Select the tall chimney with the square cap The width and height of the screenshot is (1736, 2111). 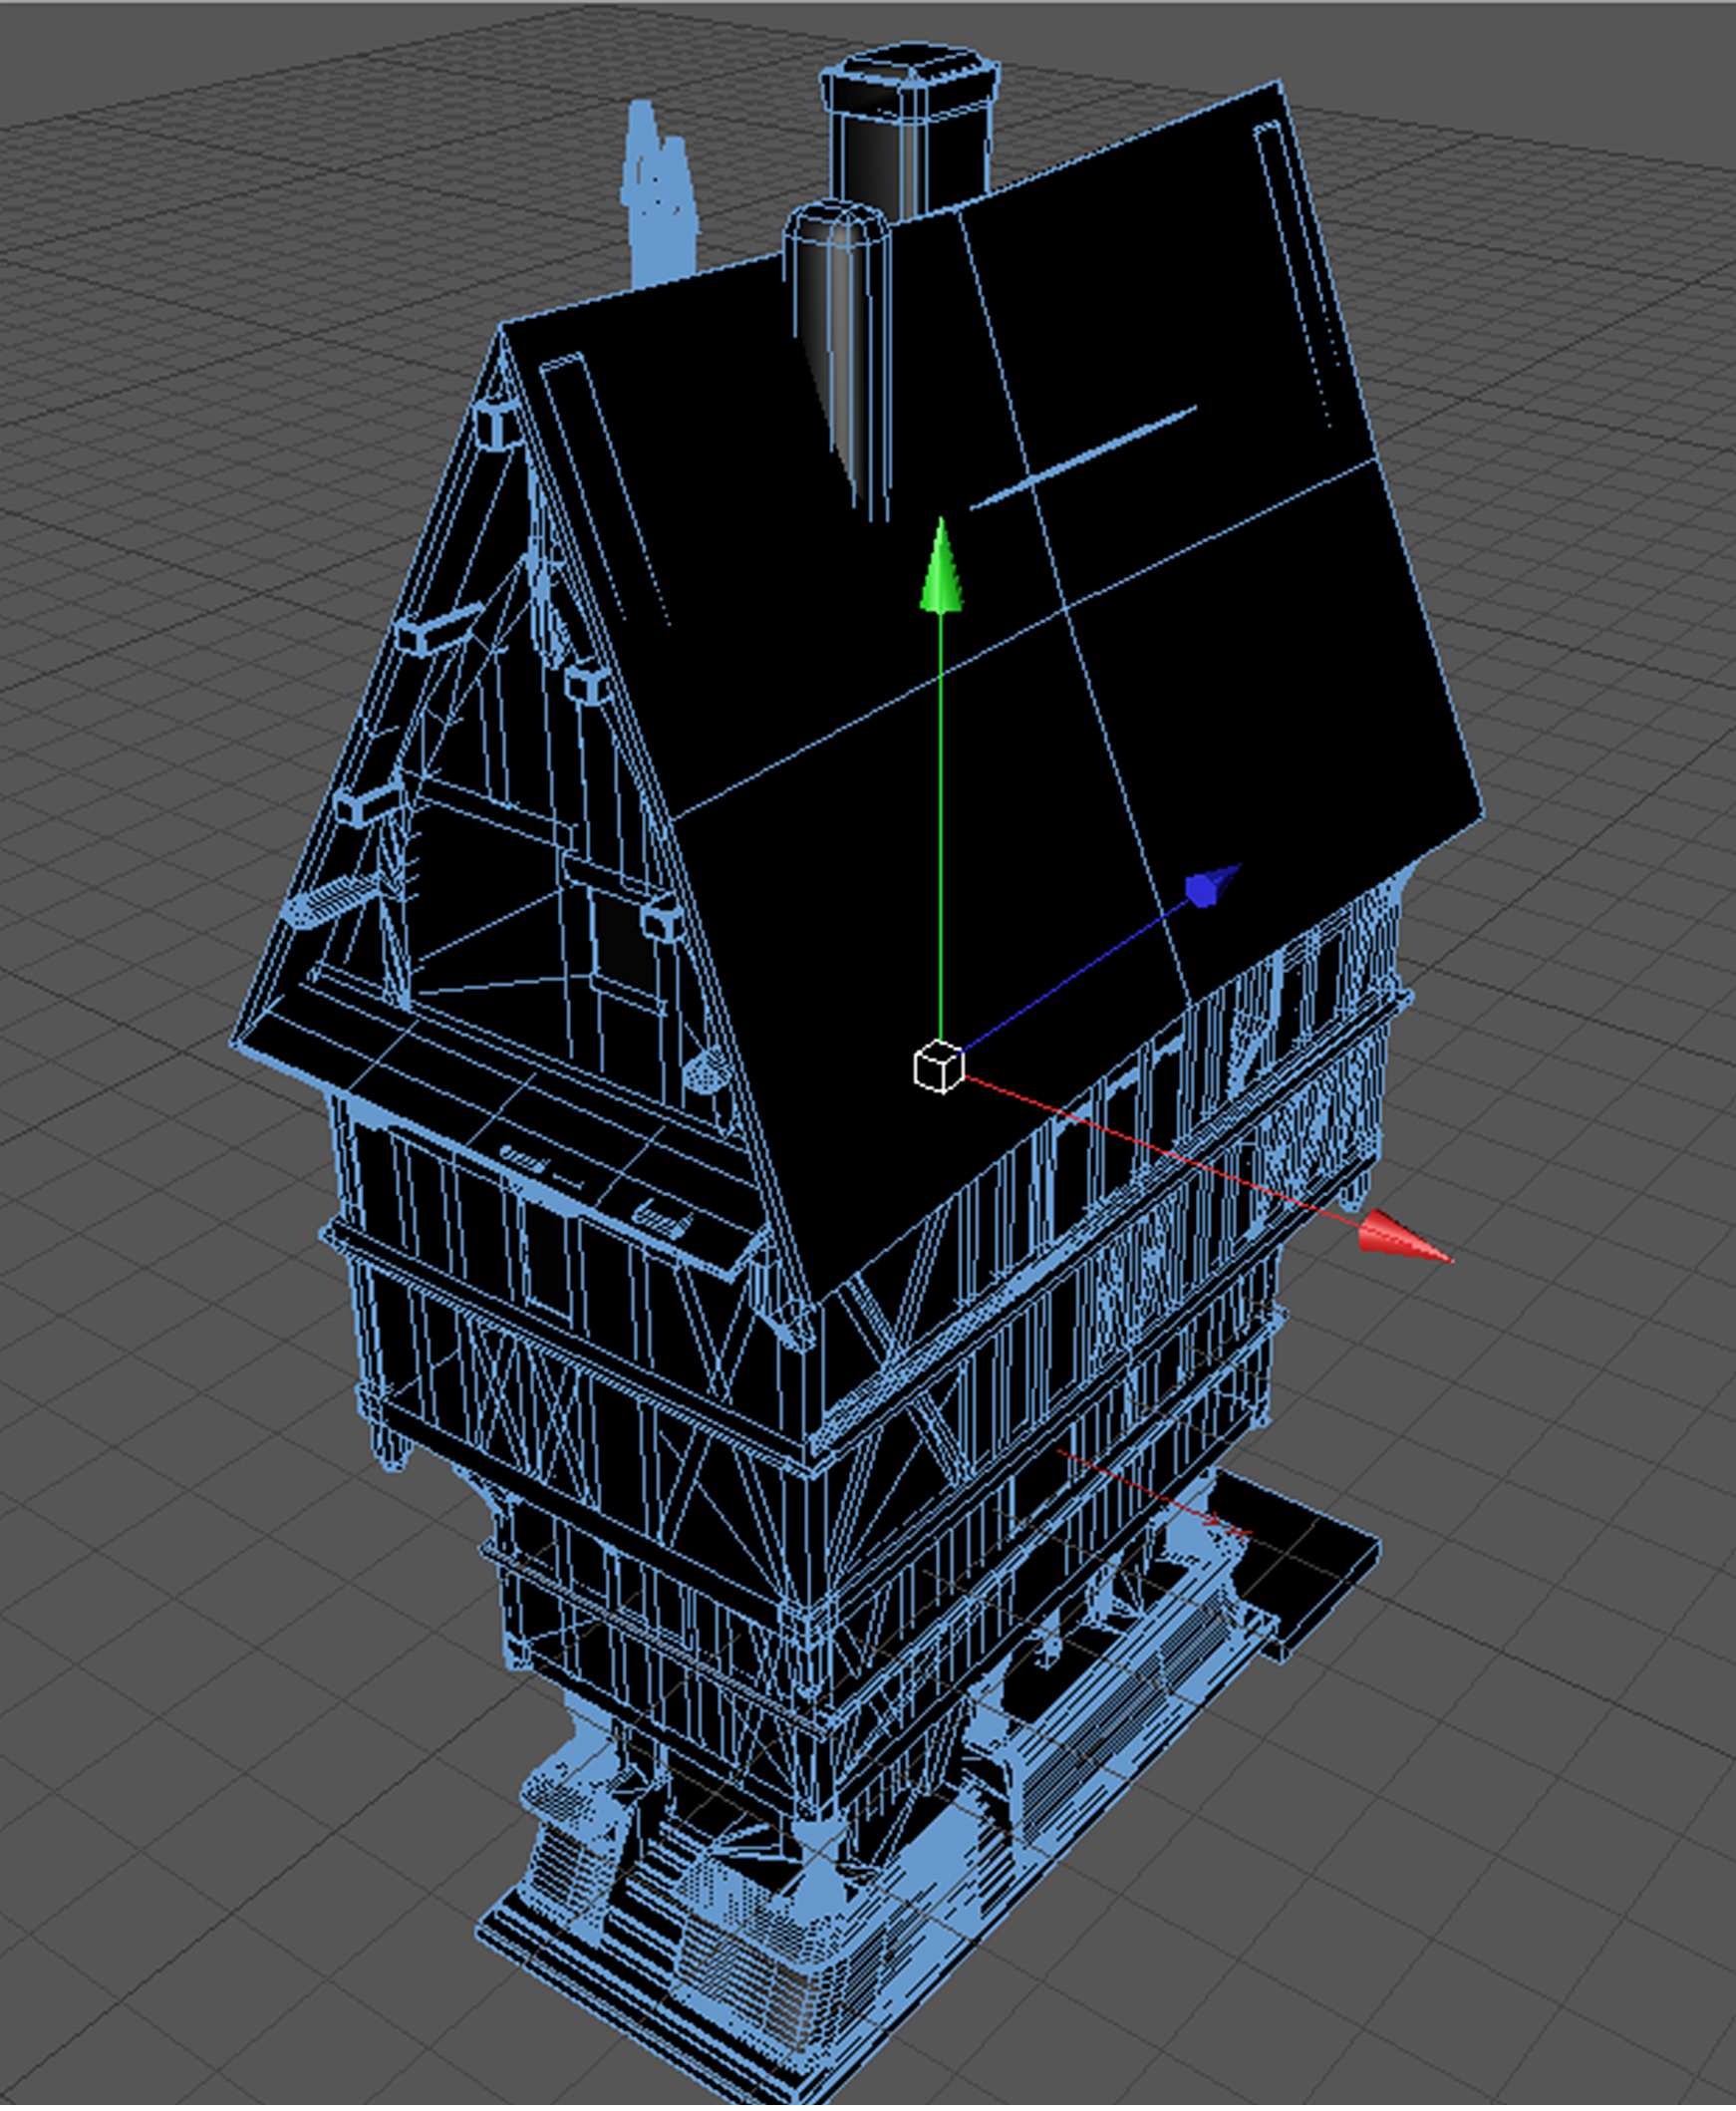(x=910, y=130)
